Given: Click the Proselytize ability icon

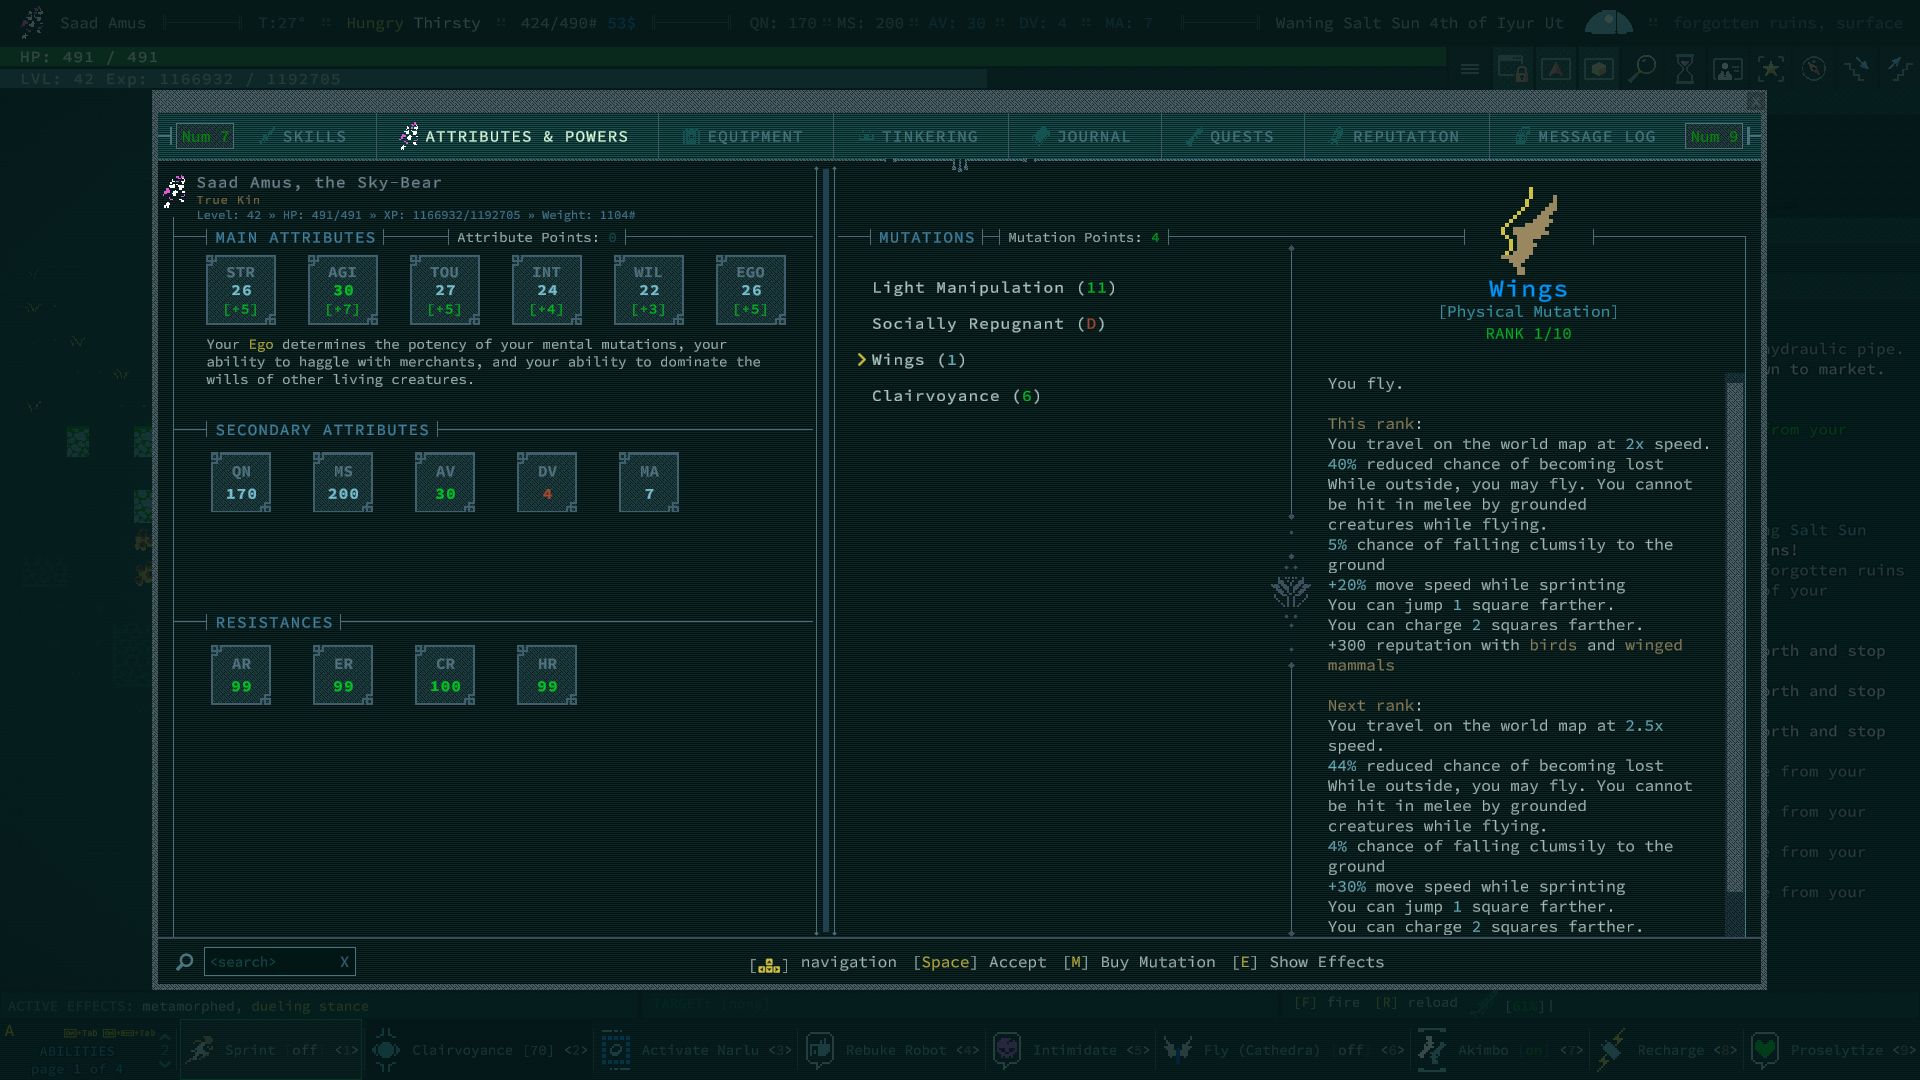Looking at the screenshot, I should (1765, 1050).
